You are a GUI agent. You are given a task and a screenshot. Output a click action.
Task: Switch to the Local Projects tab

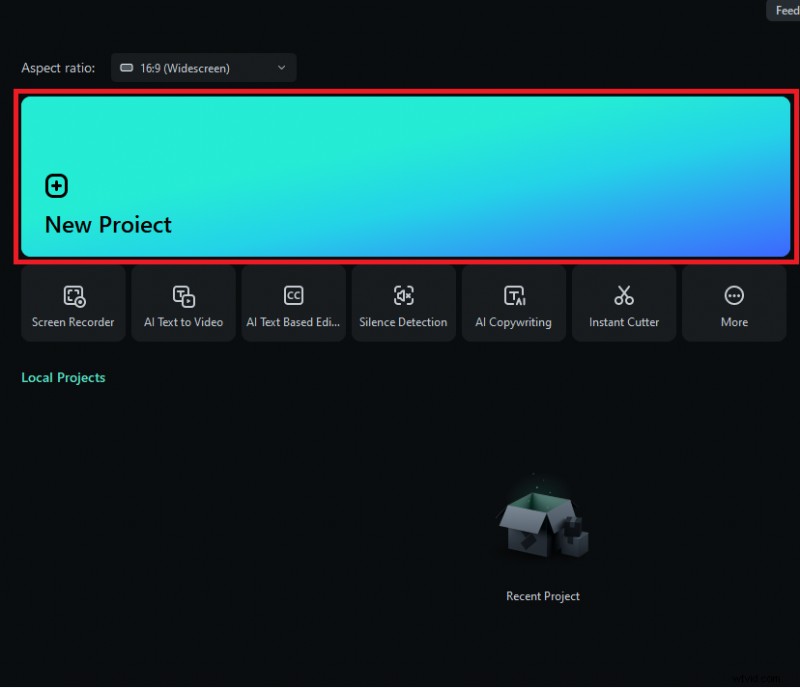(63, 378)
